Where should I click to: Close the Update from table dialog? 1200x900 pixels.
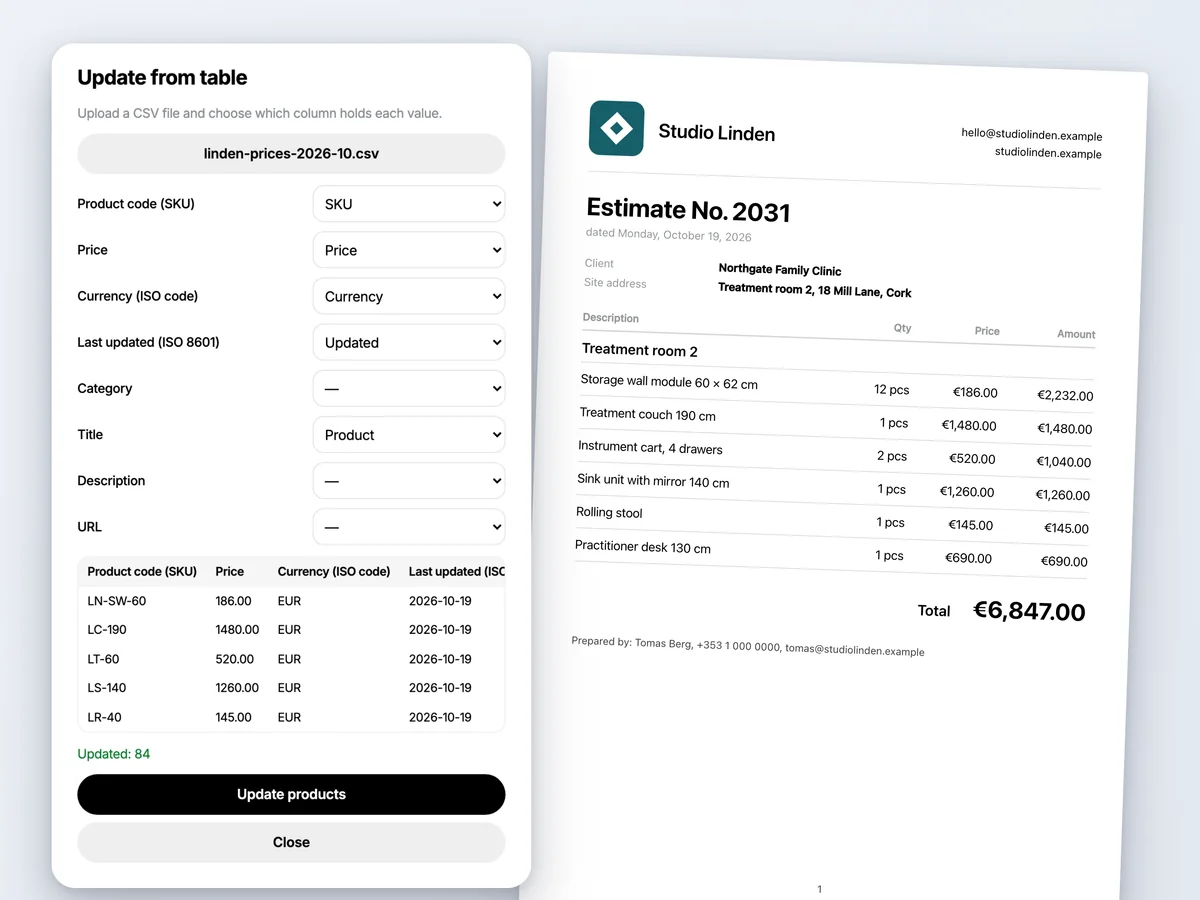point(291,842)
